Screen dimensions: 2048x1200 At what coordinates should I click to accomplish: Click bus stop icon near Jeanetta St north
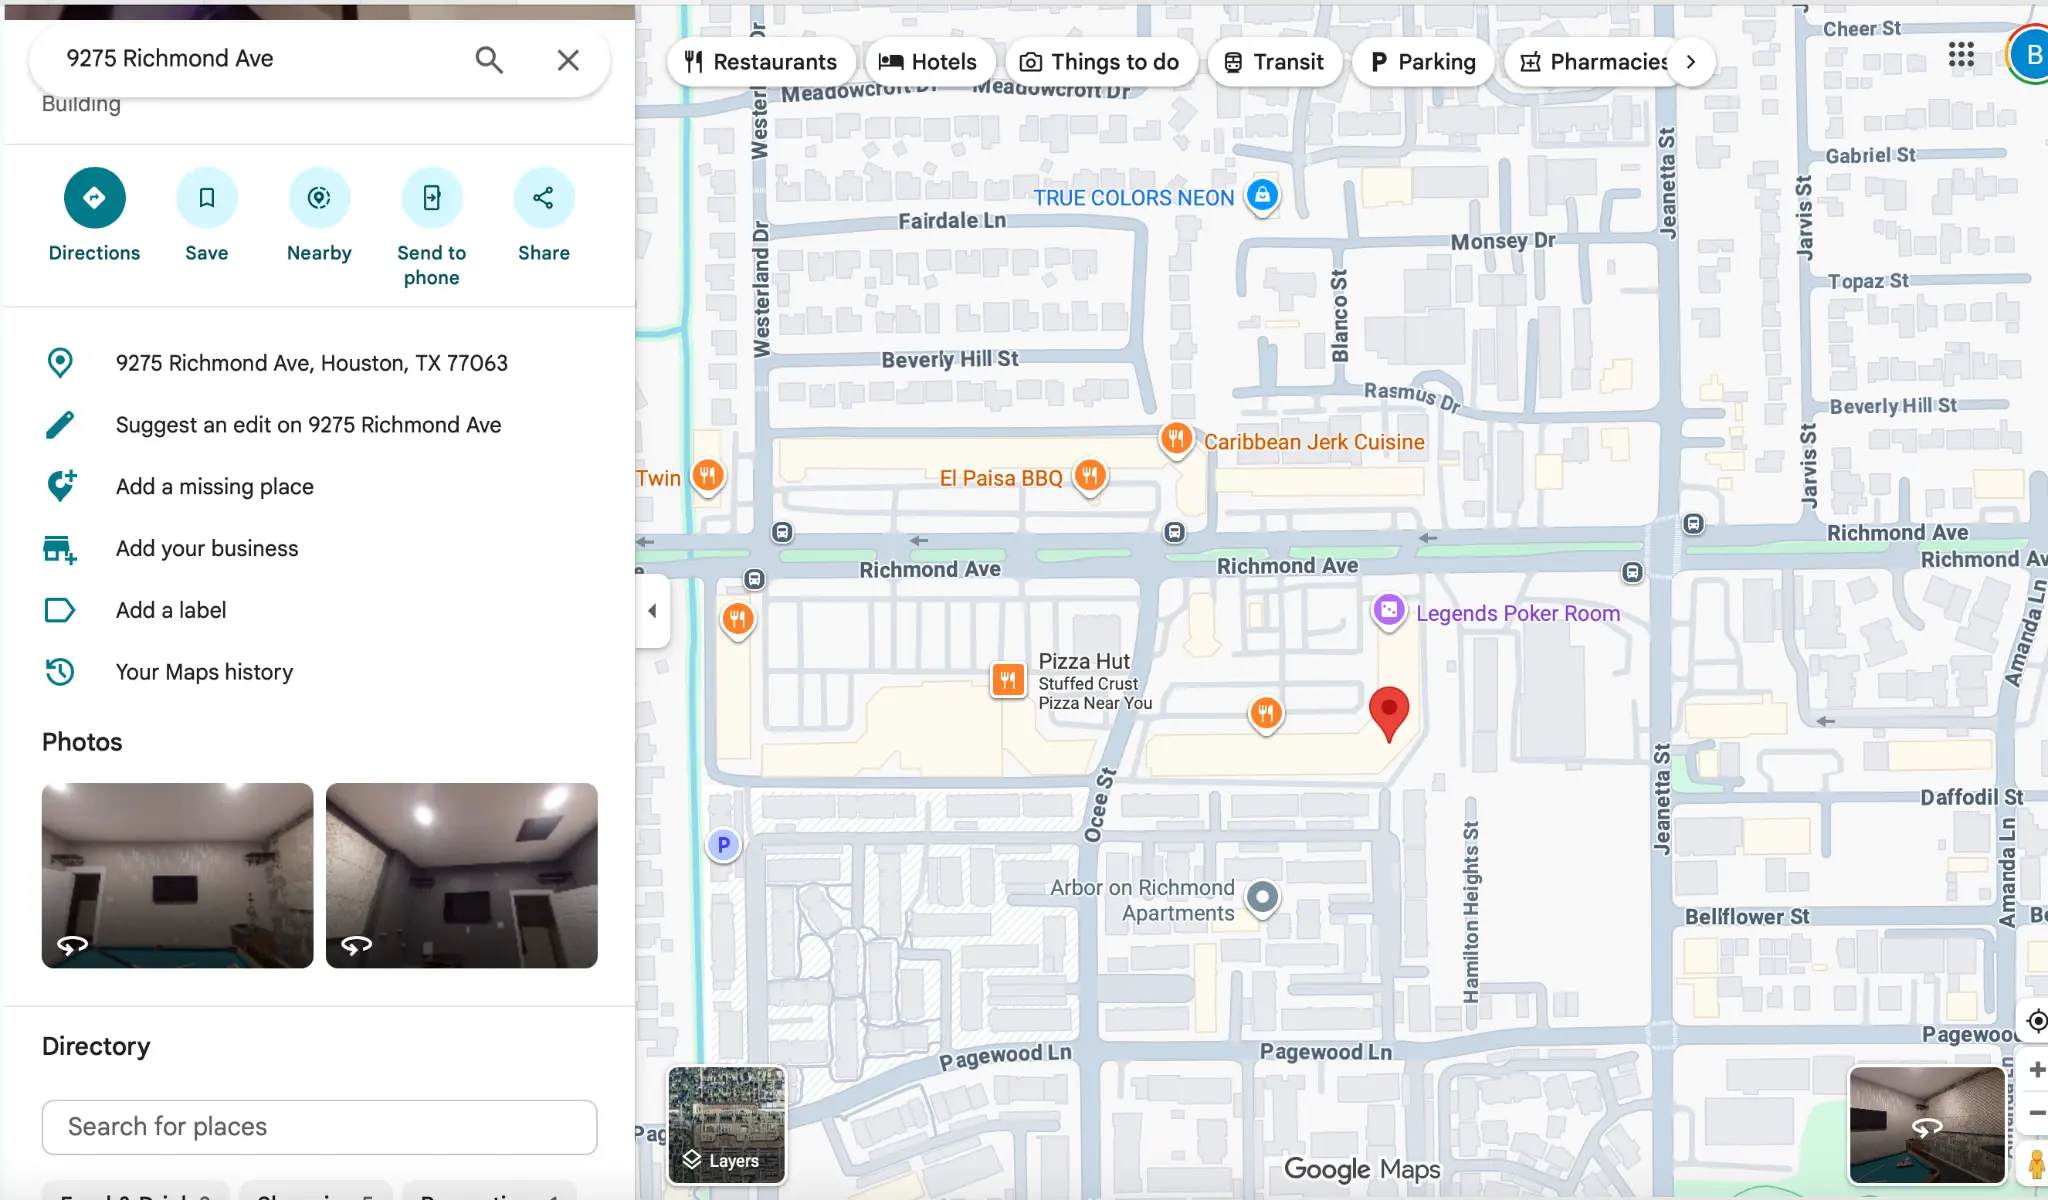(x=1693, y=523)
